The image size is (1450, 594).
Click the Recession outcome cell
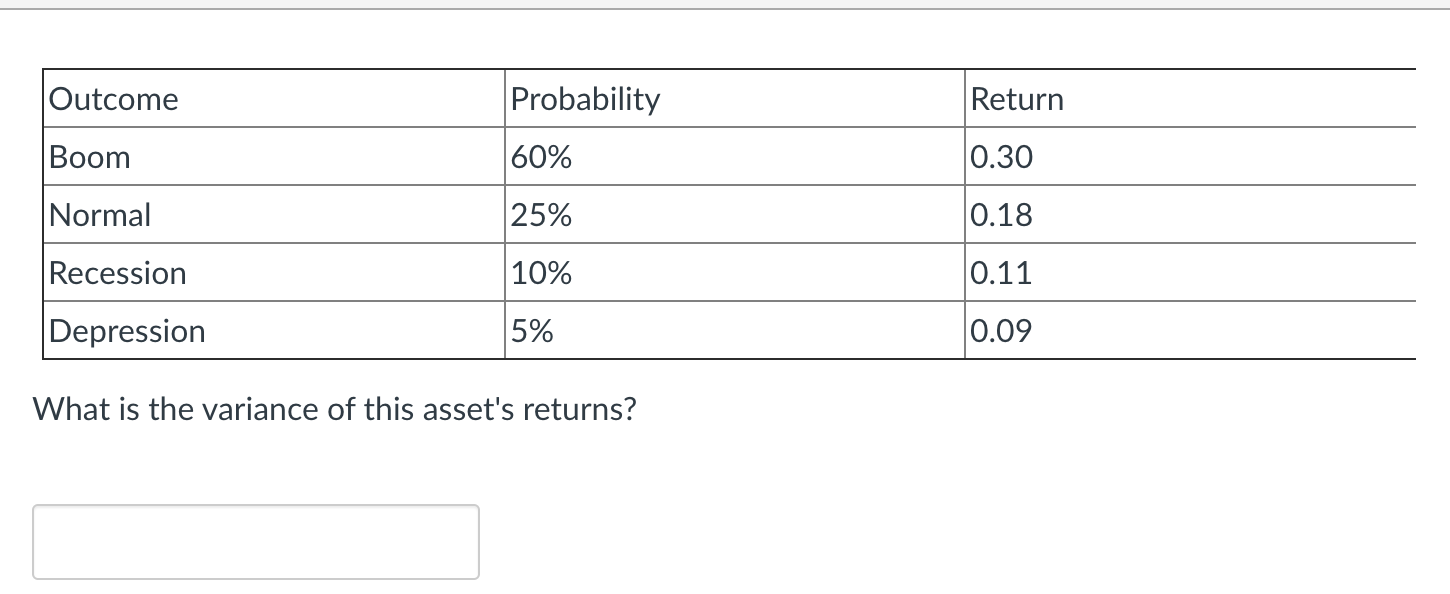[x=117, y=272]
